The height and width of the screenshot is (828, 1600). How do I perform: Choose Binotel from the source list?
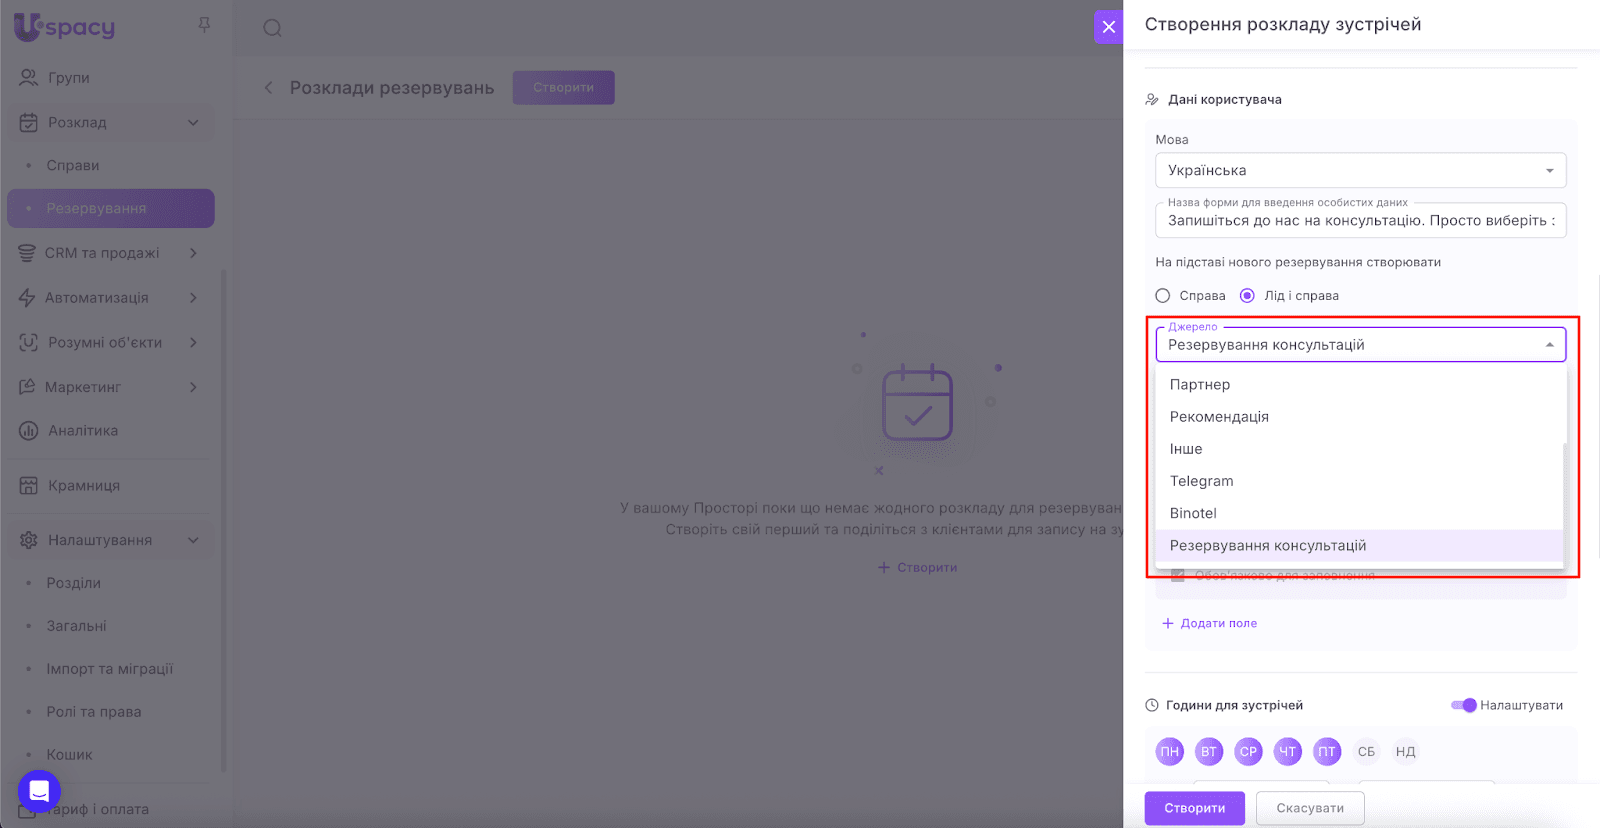coord(1359,513)
